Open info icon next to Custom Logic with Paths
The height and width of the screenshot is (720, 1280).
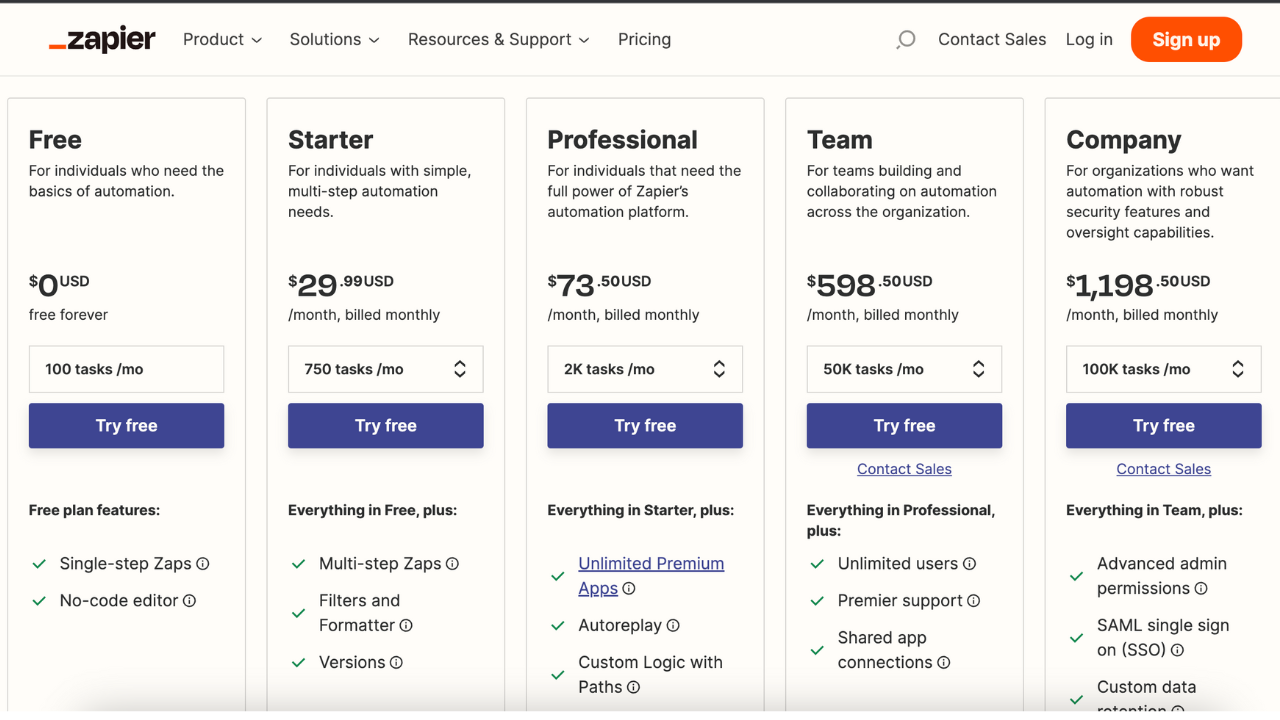(633, 688)
